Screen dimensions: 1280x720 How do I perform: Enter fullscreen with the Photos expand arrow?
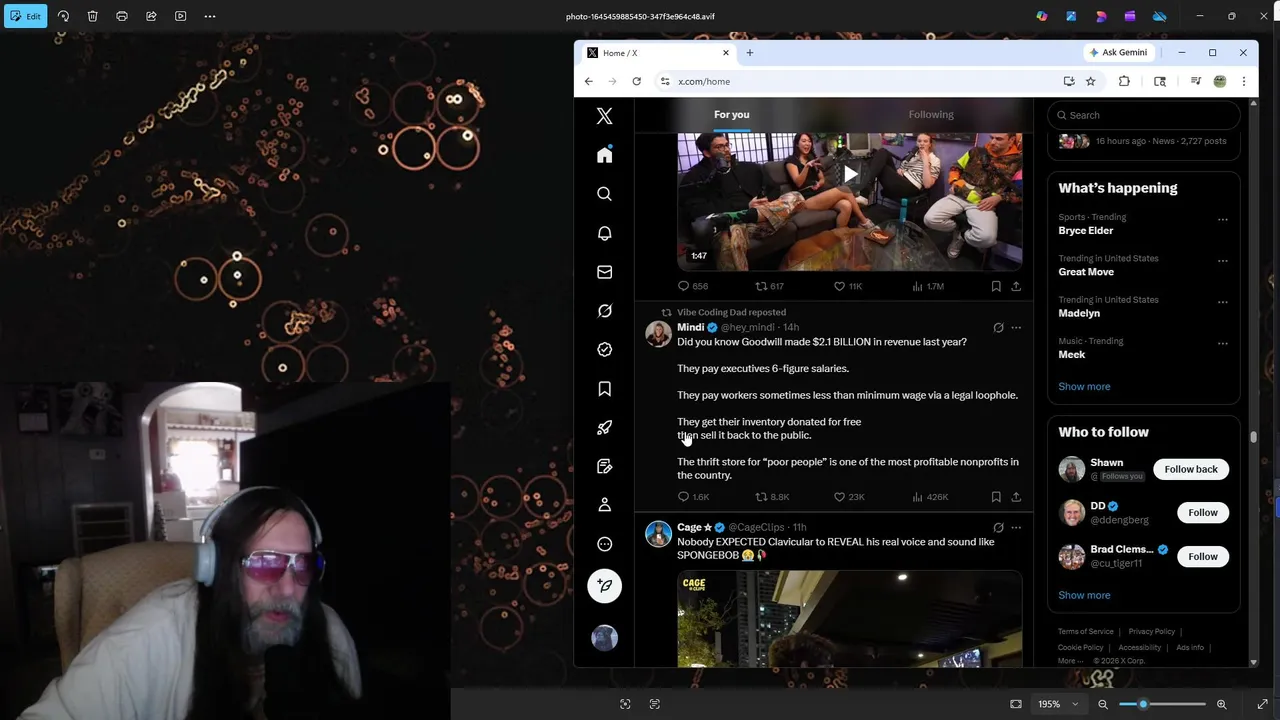point(1262,704)
